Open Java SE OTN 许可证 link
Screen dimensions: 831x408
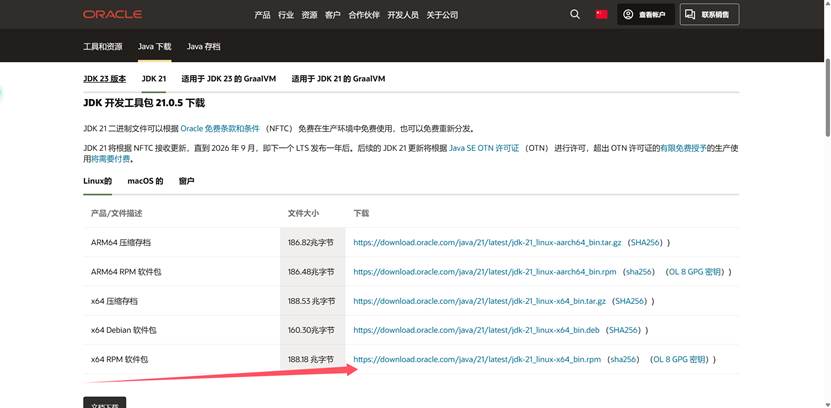484,148
